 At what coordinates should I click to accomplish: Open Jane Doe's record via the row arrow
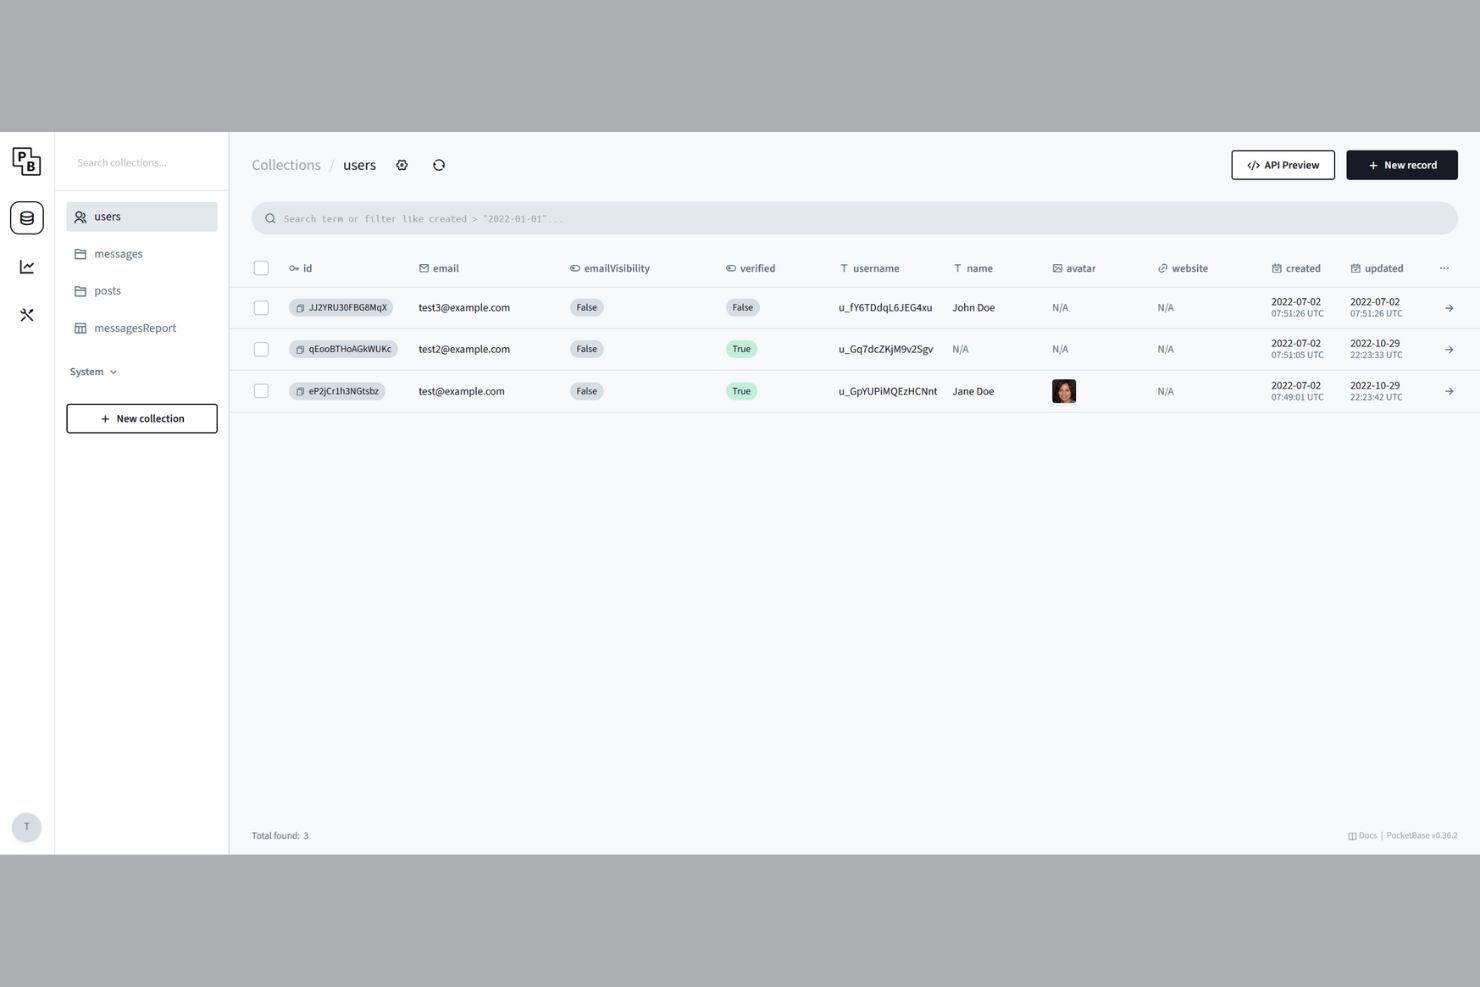[1448, 391]
